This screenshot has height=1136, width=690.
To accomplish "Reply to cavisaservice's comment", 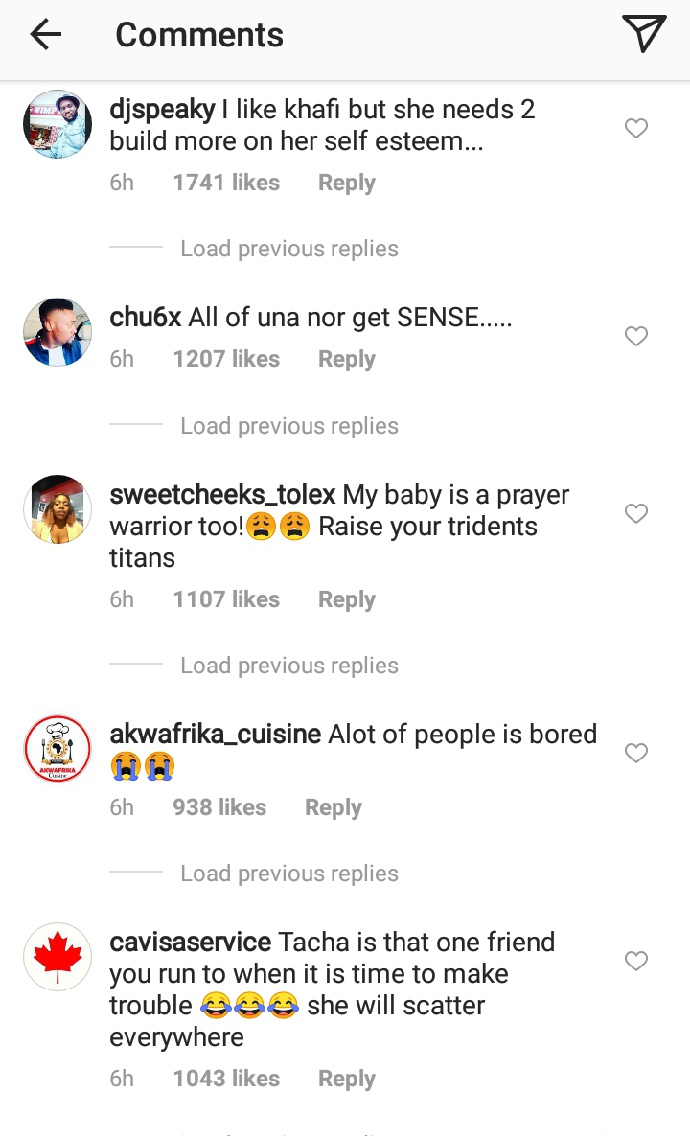I will coord(346,1079).
